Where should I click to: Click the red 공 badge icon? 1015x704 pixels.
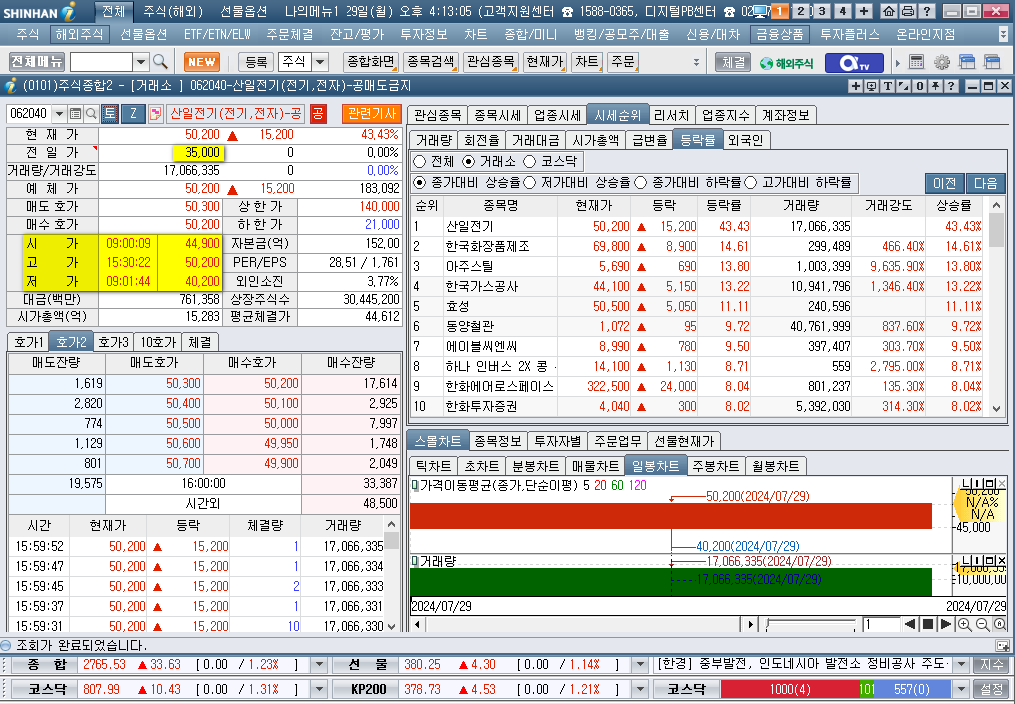318,114
